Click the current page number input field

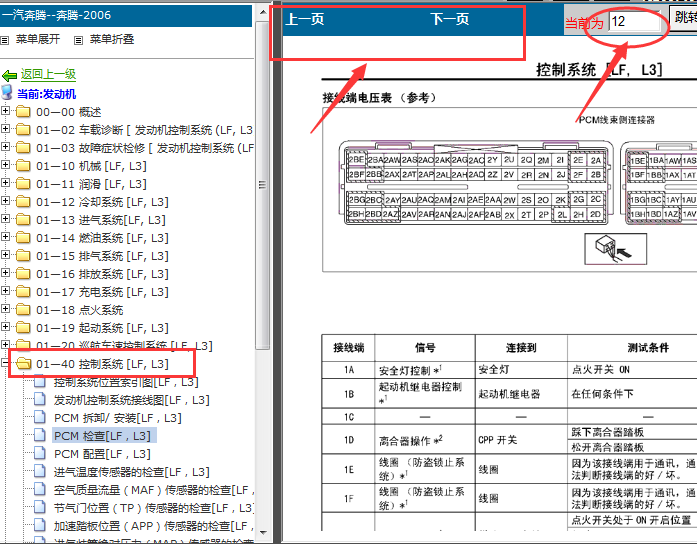click(x=634, y=21)
